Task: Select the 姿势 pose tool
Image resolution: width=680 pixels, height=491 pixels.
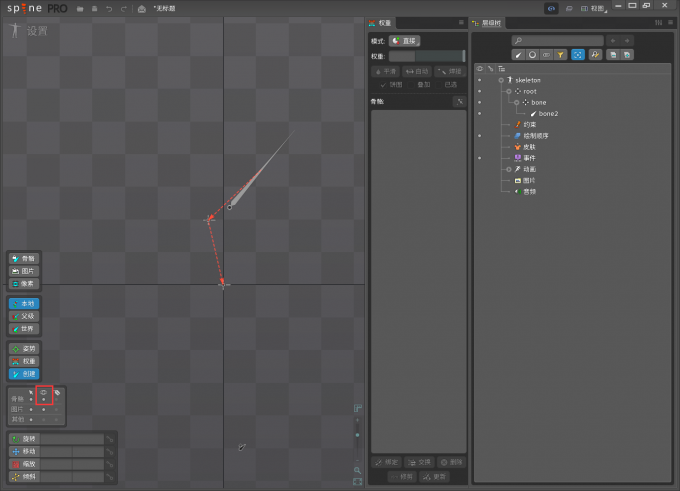Action: 24,349
